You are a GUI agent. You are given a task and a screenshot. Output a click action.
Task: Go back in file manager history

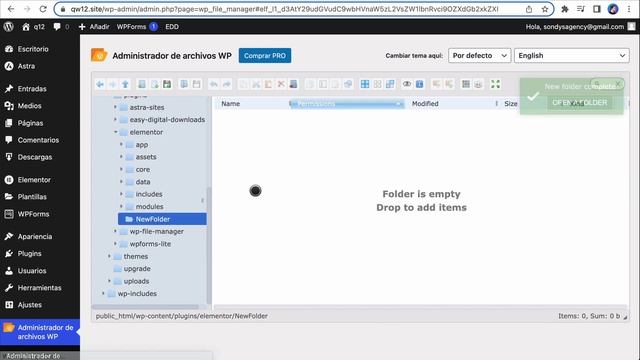(100, 84)
